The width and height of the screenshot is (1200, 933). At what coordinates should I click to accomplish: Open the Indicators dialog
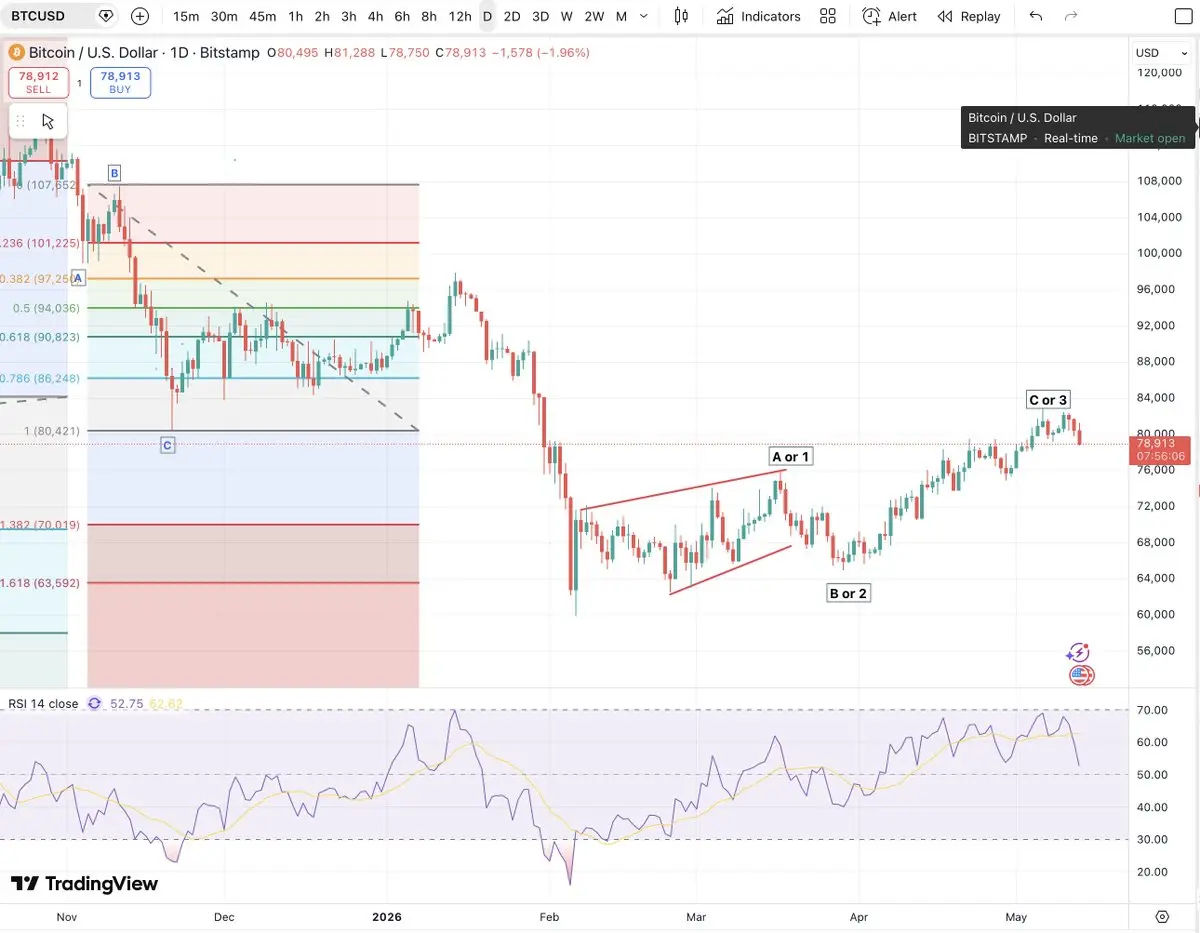tap(758, 16)
